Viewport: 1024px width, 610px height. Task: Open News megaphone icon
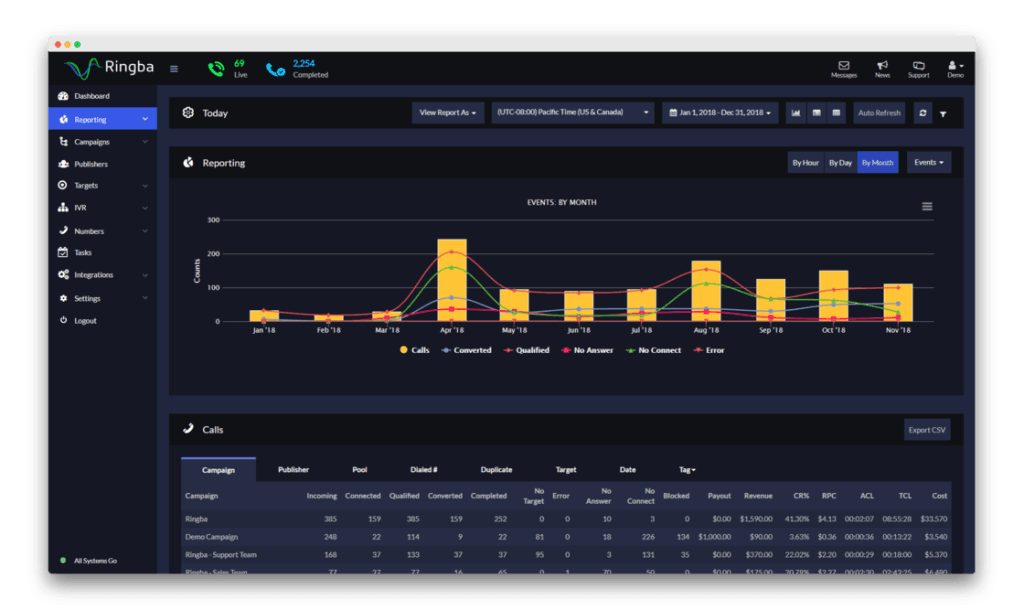pyautogui.click(x=882, y=69)
